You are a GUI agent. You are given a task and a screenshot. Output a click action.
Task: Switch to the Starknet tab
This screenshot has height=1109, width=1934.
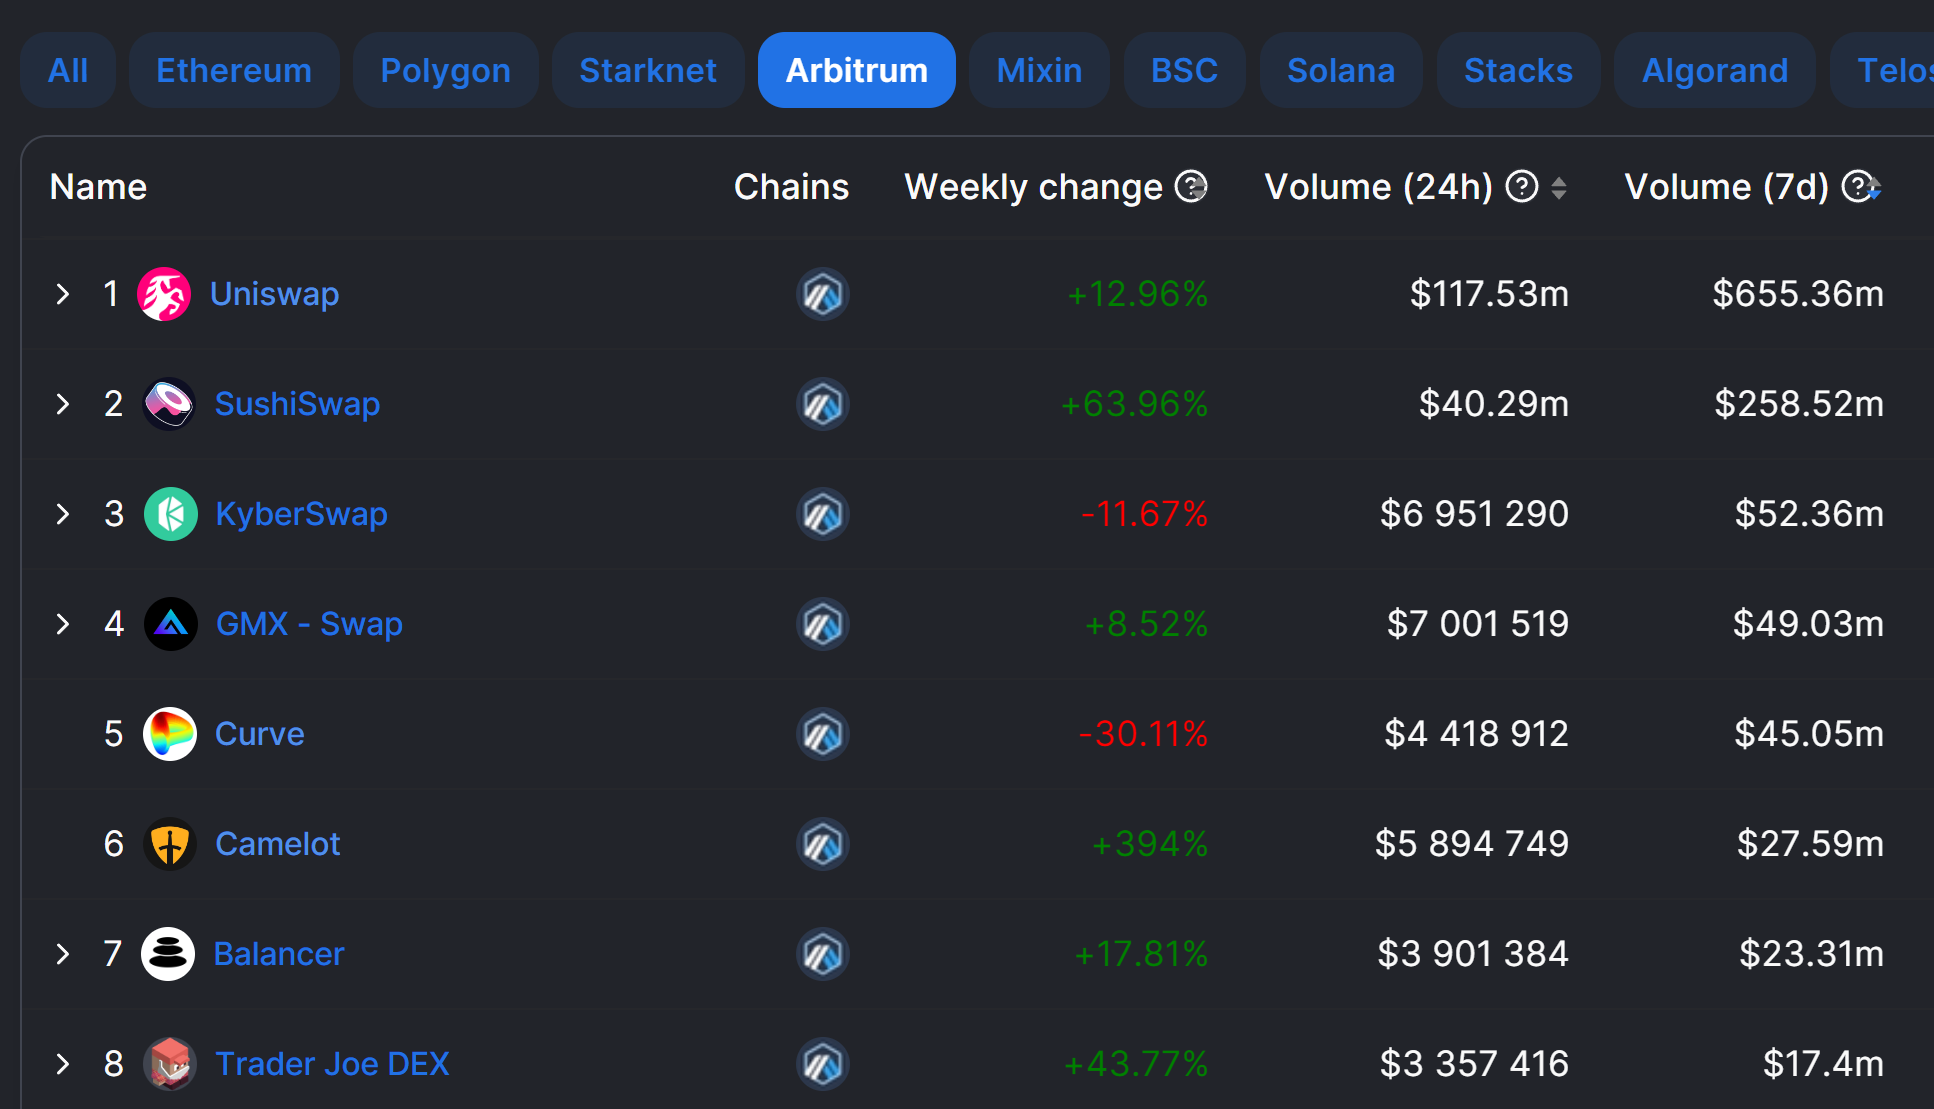click(648, 70)
